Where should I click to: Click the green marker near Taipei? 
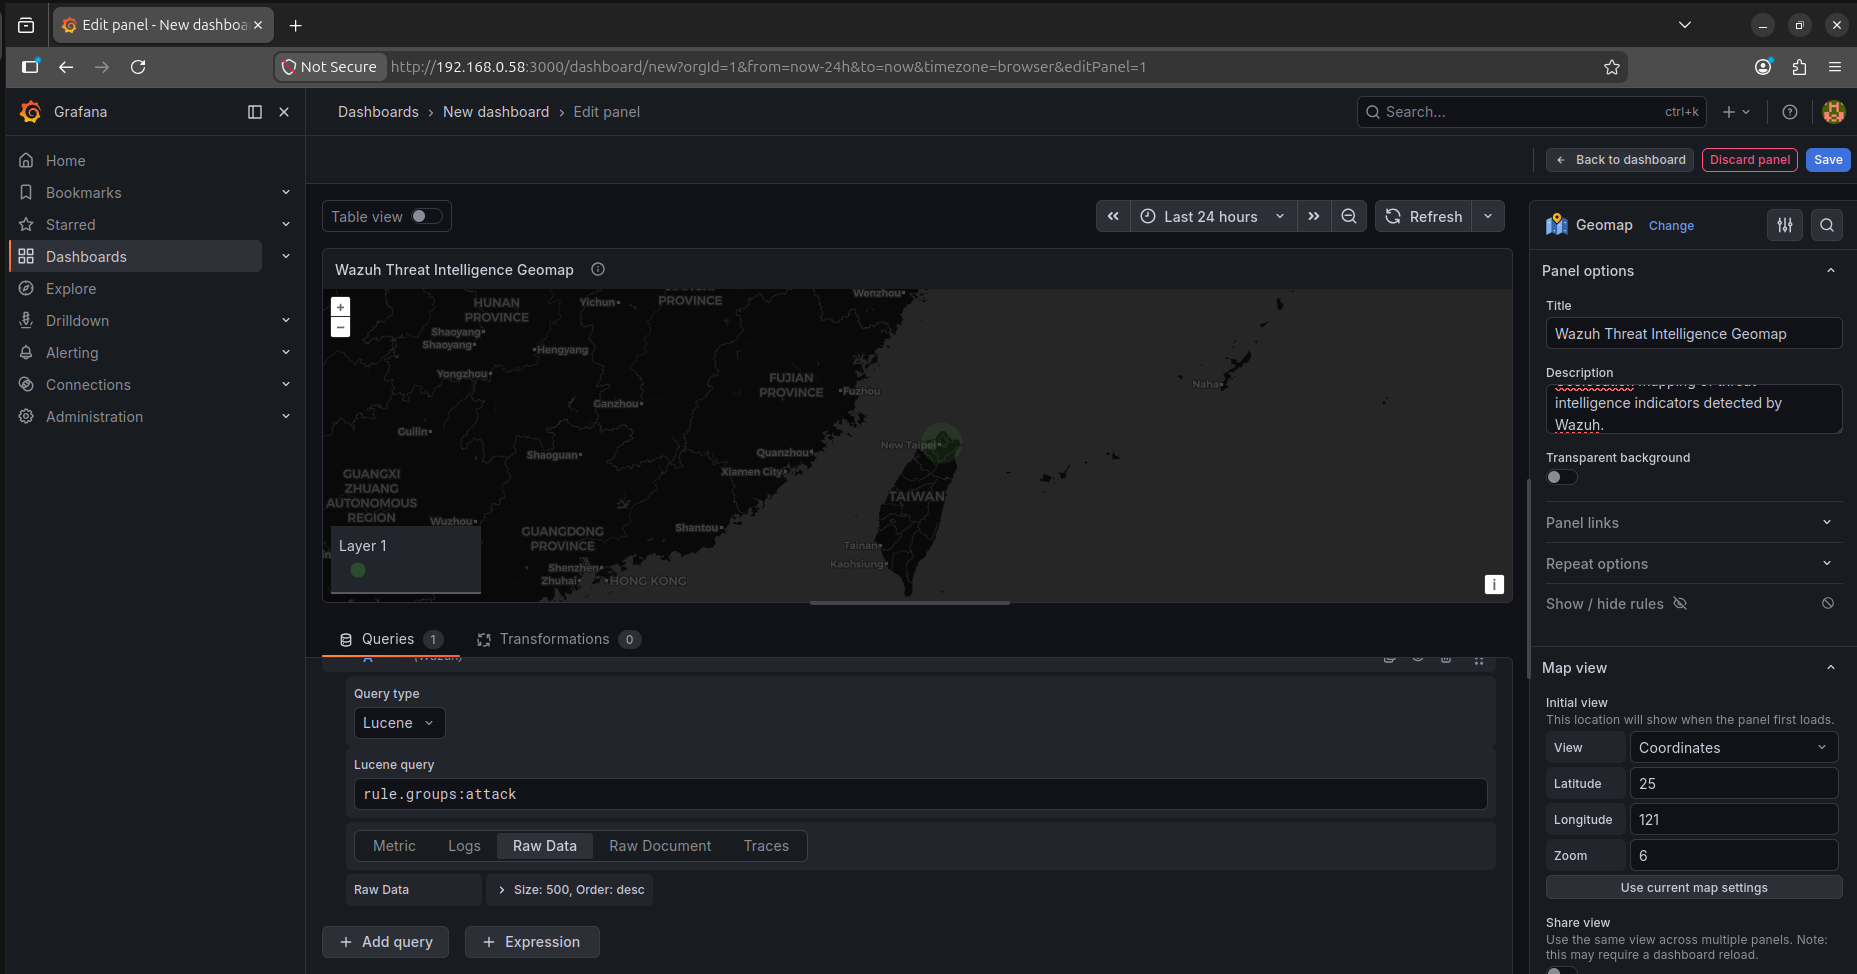941,443
